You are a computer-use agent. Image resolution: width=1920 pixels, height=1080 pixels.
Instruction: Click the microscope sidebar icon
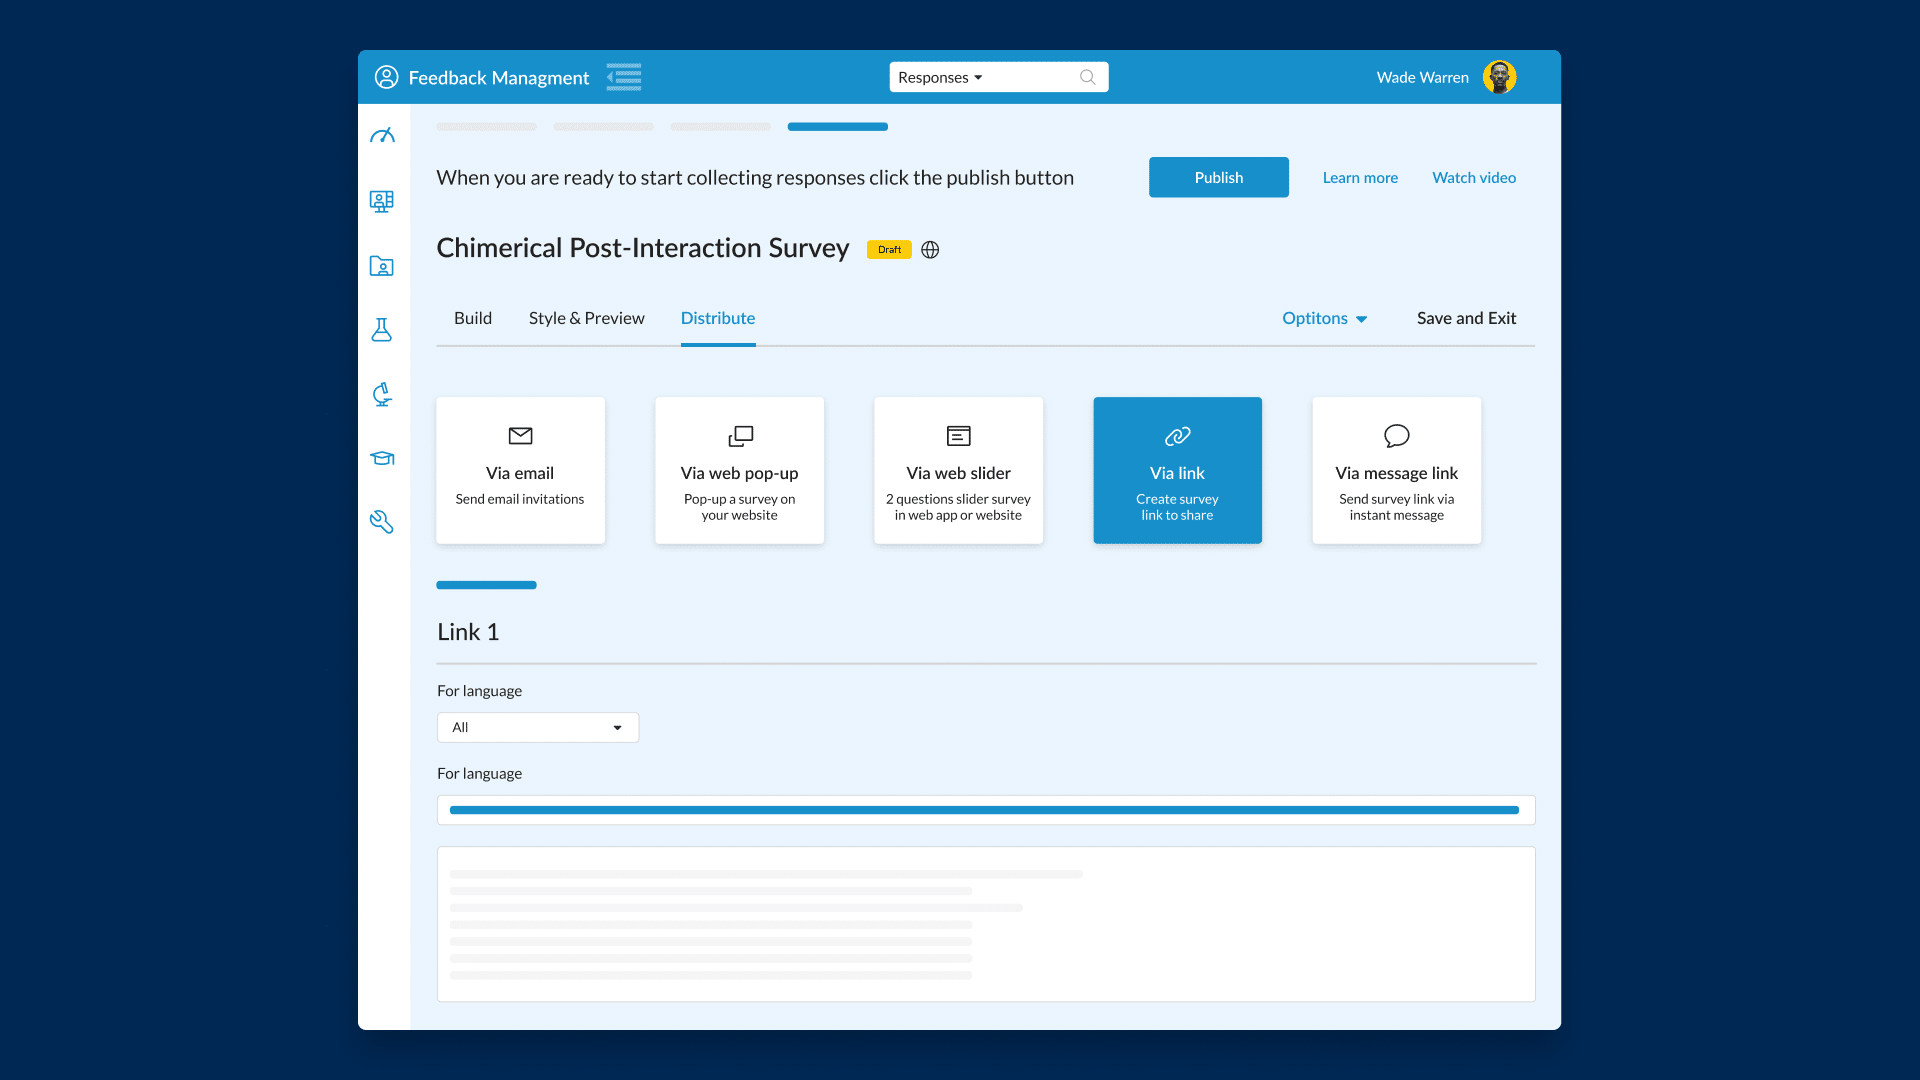(x=382, y=394)
